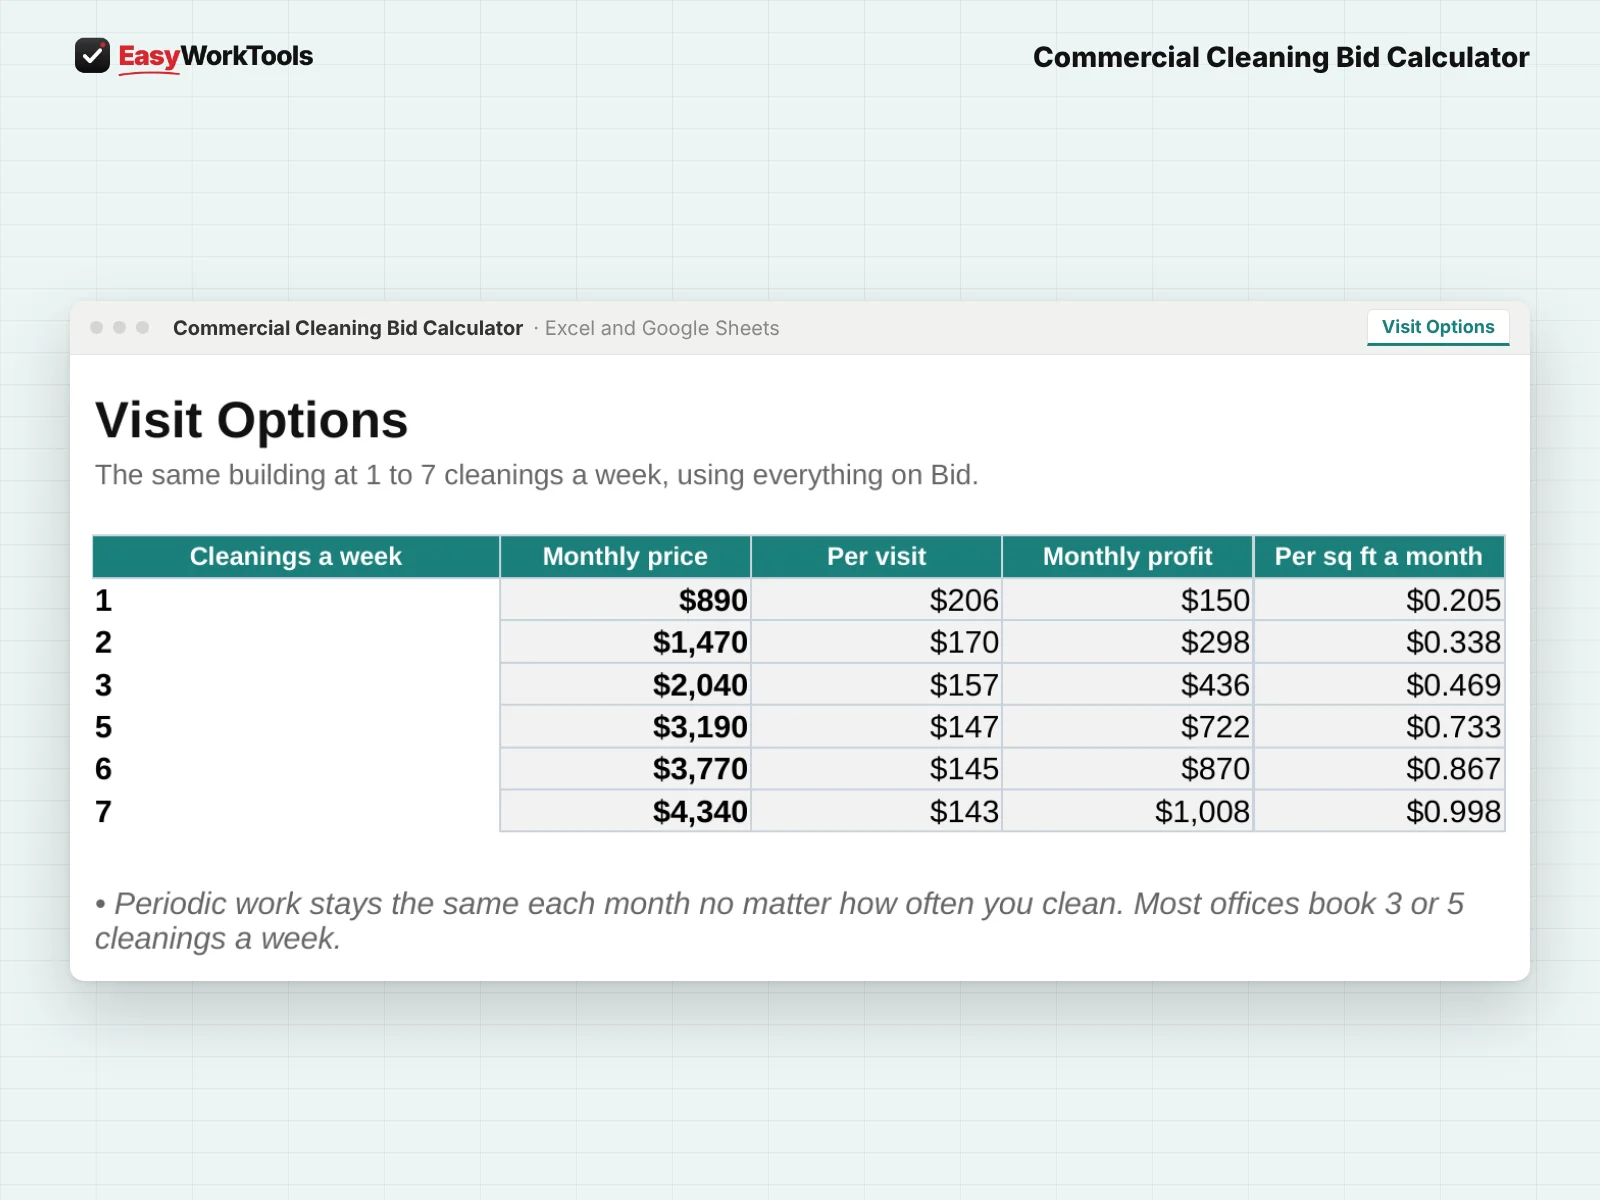Click the 'Cleanings a week' column header
The image size is (1600, 1200).
[x=296, y=557]
